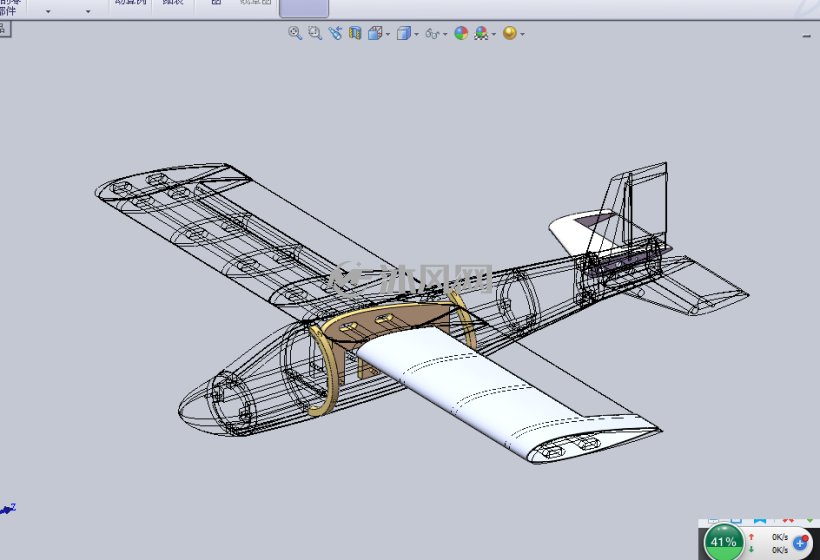This screenshot has width=820, height=560.
Task: Click the Display Style box icon
Action: click(403, 33)
